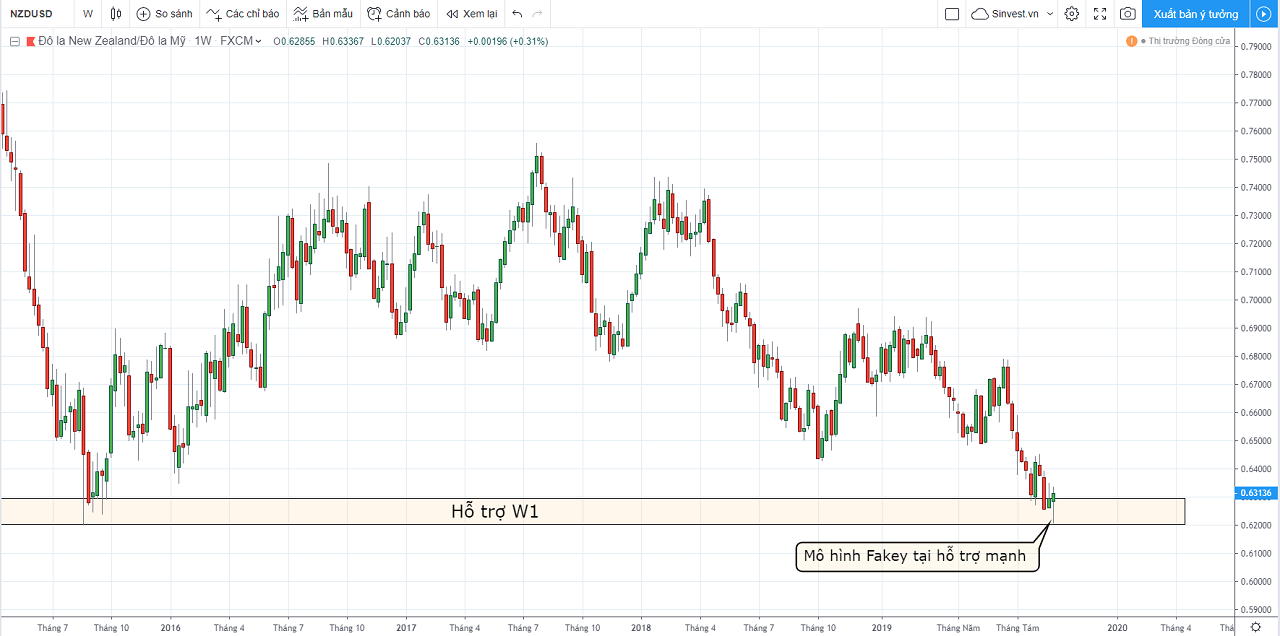
Task: Click the red flag symbol marker
Action: pyautogui.click(x=30, y=41)
